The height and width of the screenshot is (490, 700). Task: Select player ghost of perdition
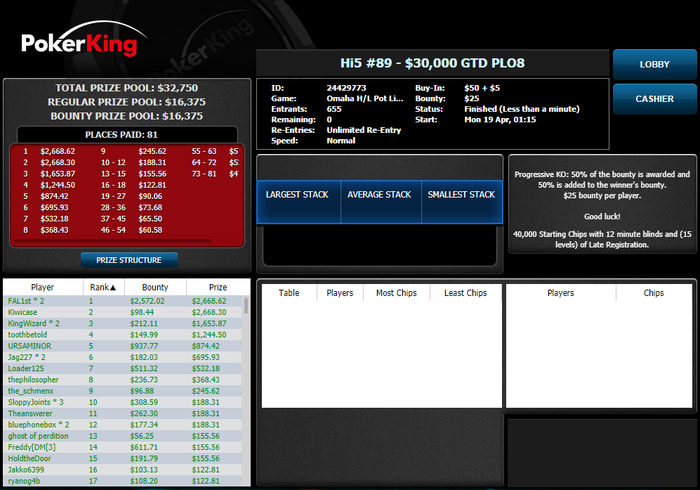coord(123,436)
